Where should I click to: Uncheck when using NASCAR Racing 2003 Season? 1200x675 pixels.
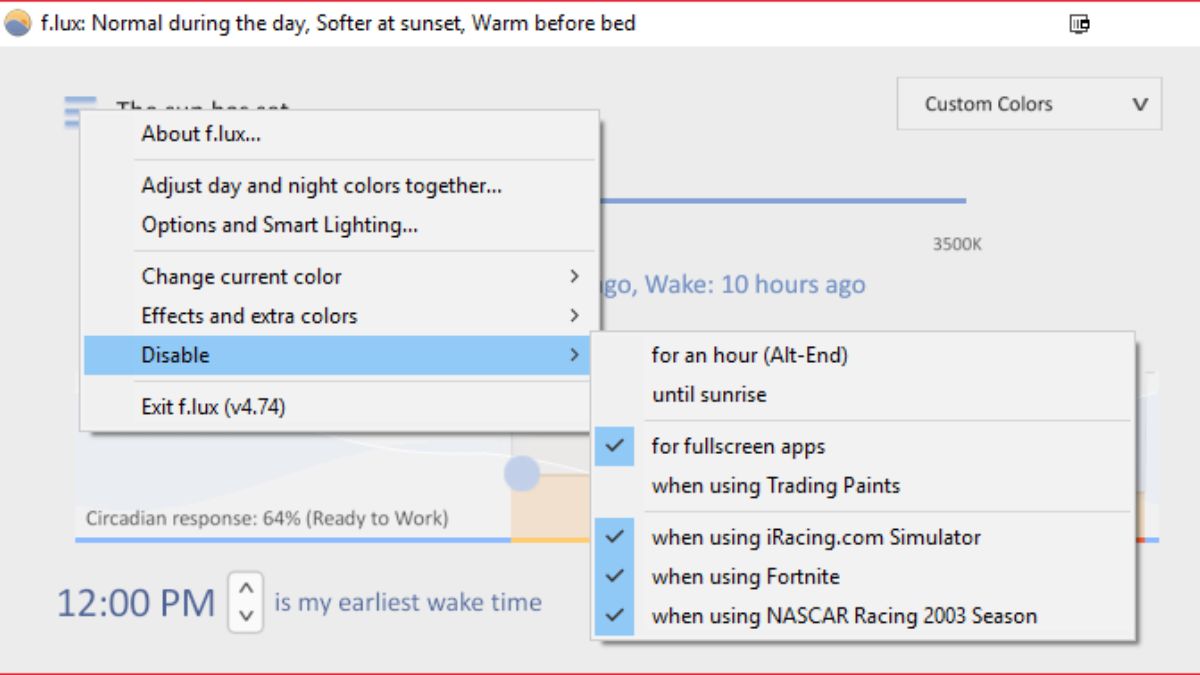[863, 616]
